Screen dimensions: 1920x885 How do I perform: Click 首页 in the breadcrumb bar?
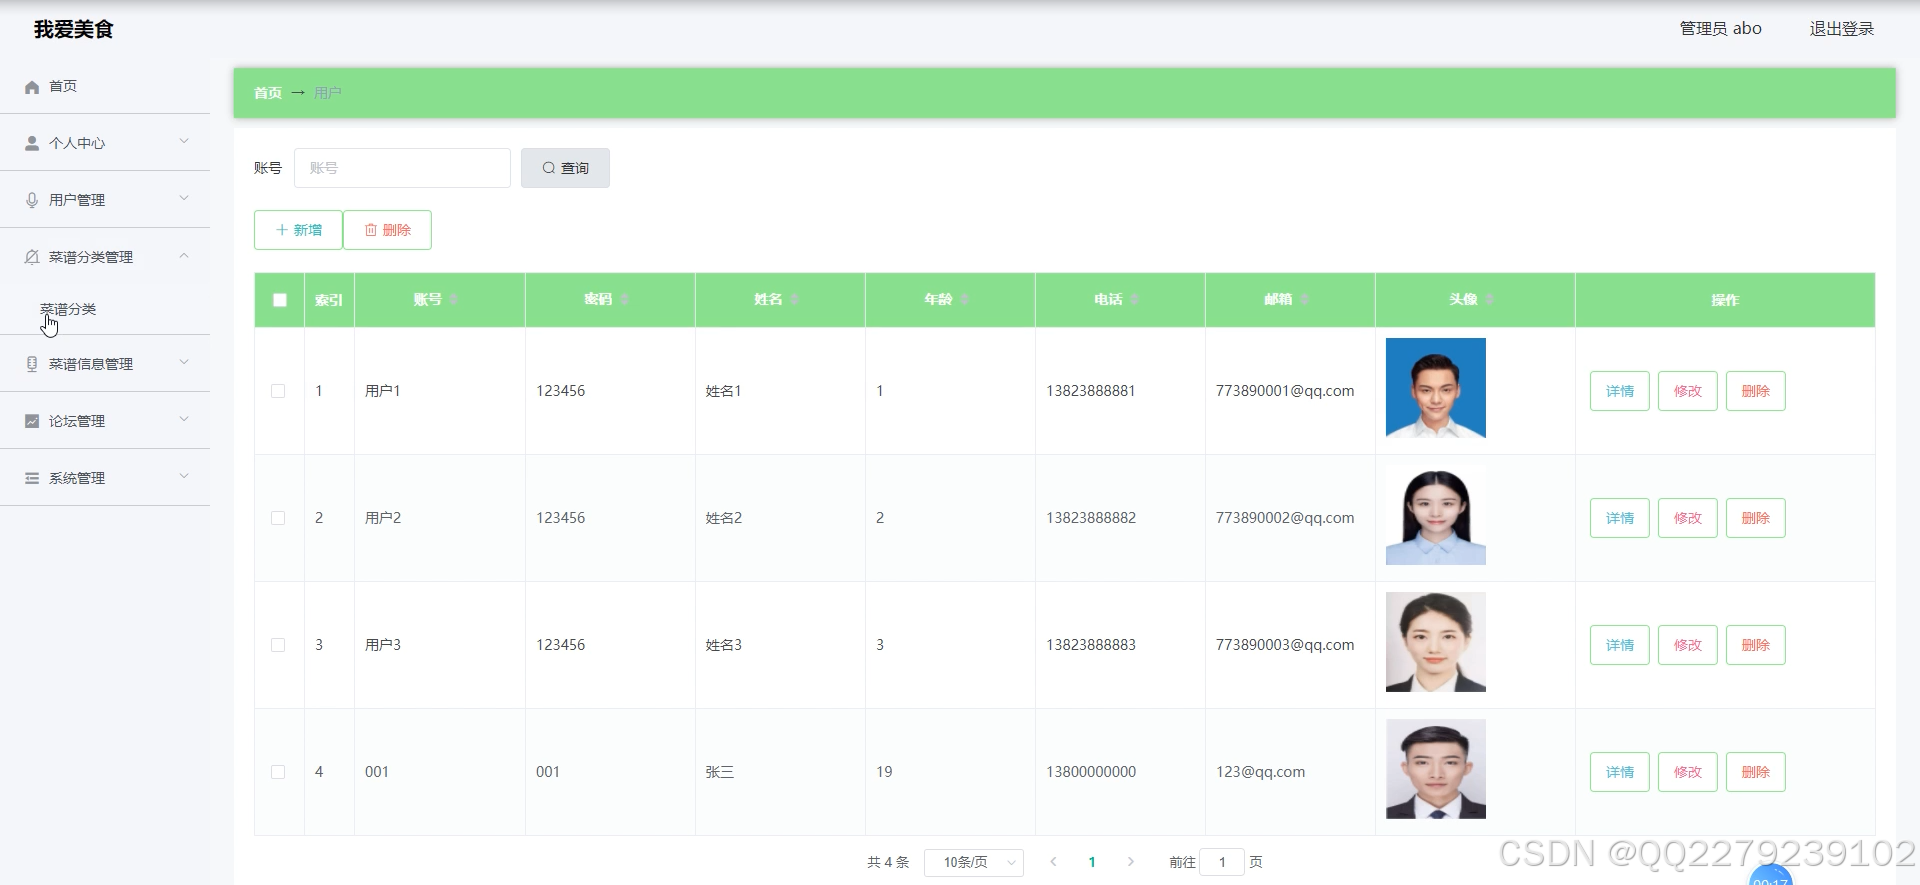click(x=267, y=93)
